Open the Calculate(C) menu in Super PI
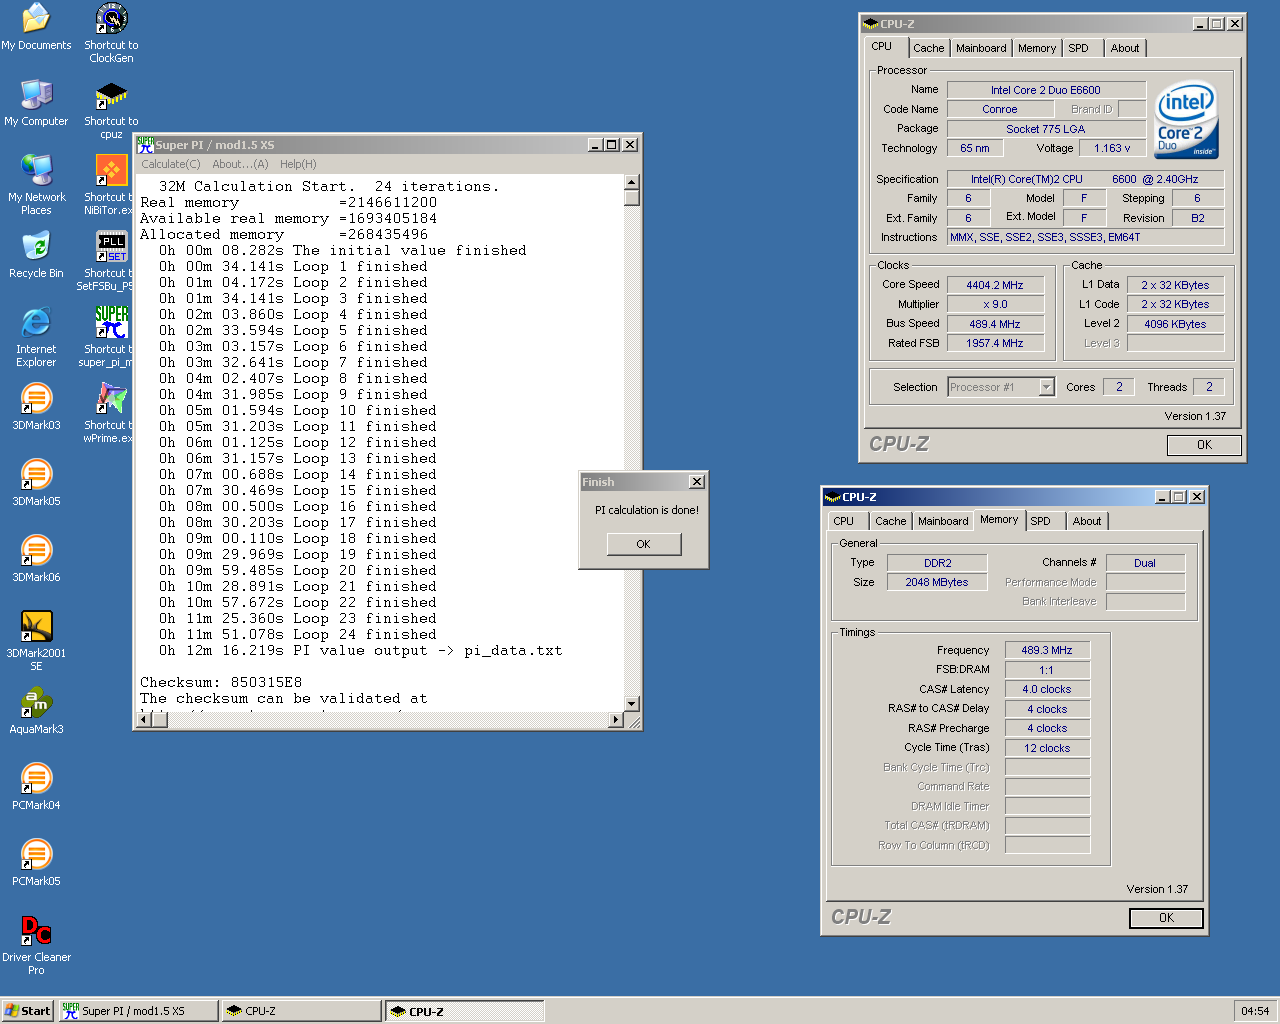 171,164
